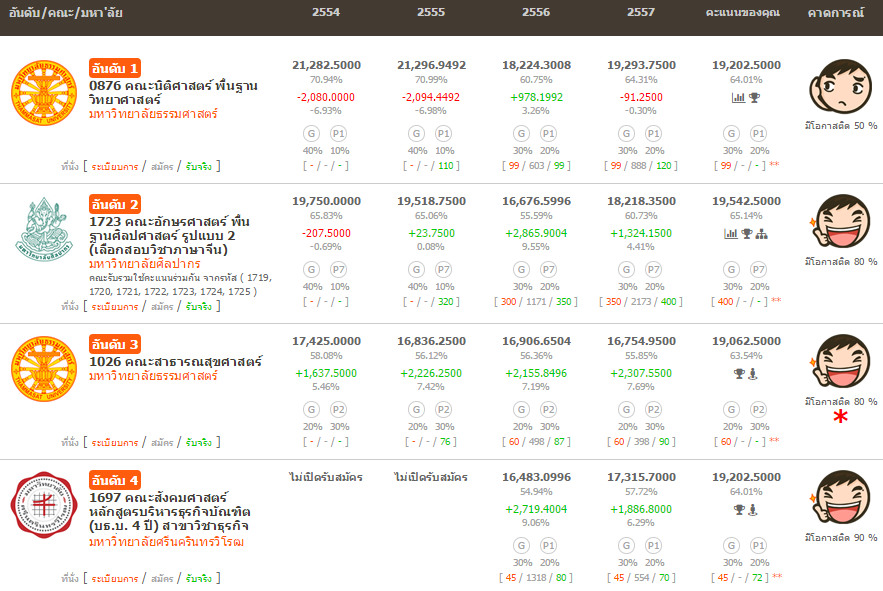Image resolution: width=883 pixels, height=591 pixels.
Task: Open ระเบียบการ link in rank 4 row
Action: [115, 578]
